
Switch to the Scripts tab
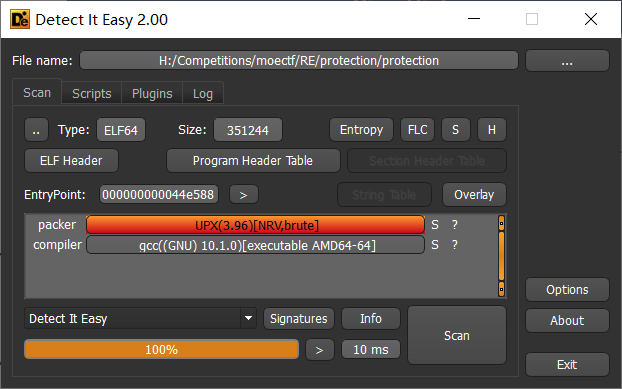(92, 94)
